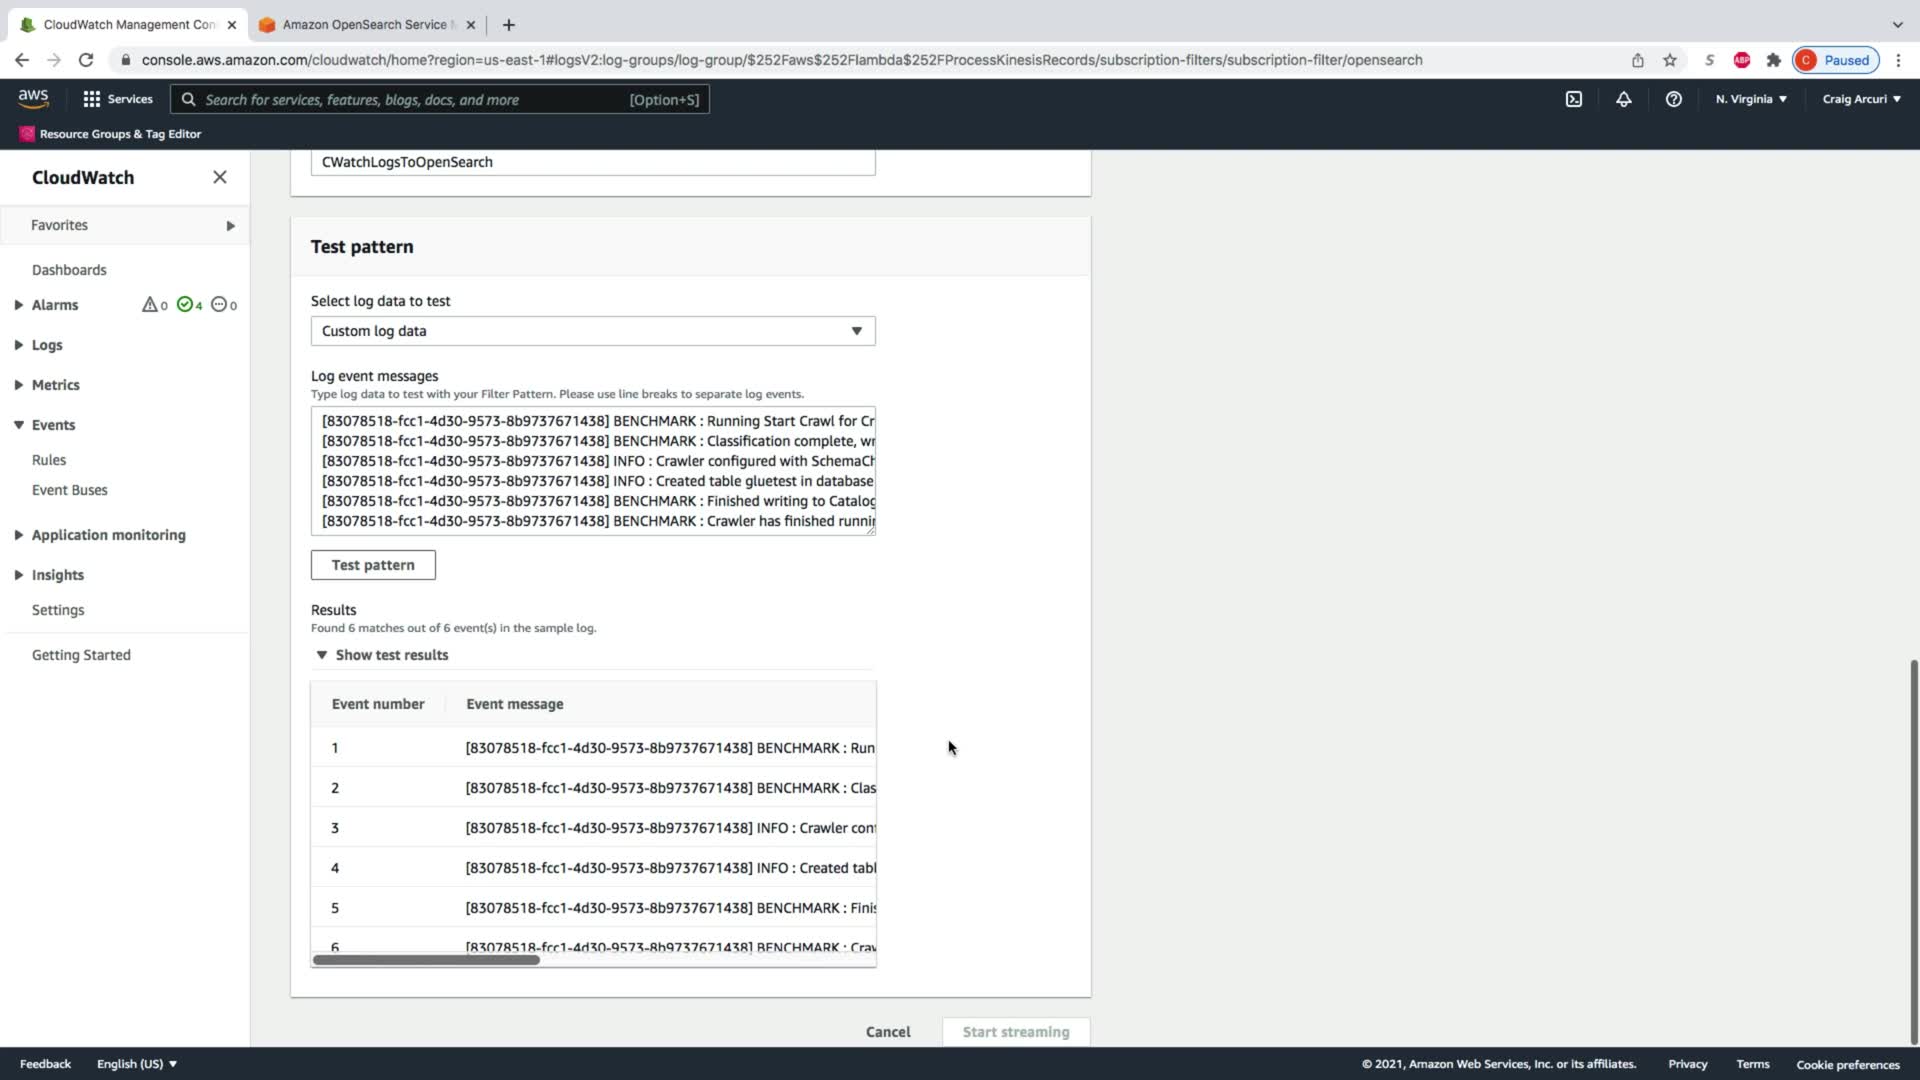Open browser extensions puzzle icon
The width and height of the screenshot is (1920, 1080).
(x=1773, y=60)
